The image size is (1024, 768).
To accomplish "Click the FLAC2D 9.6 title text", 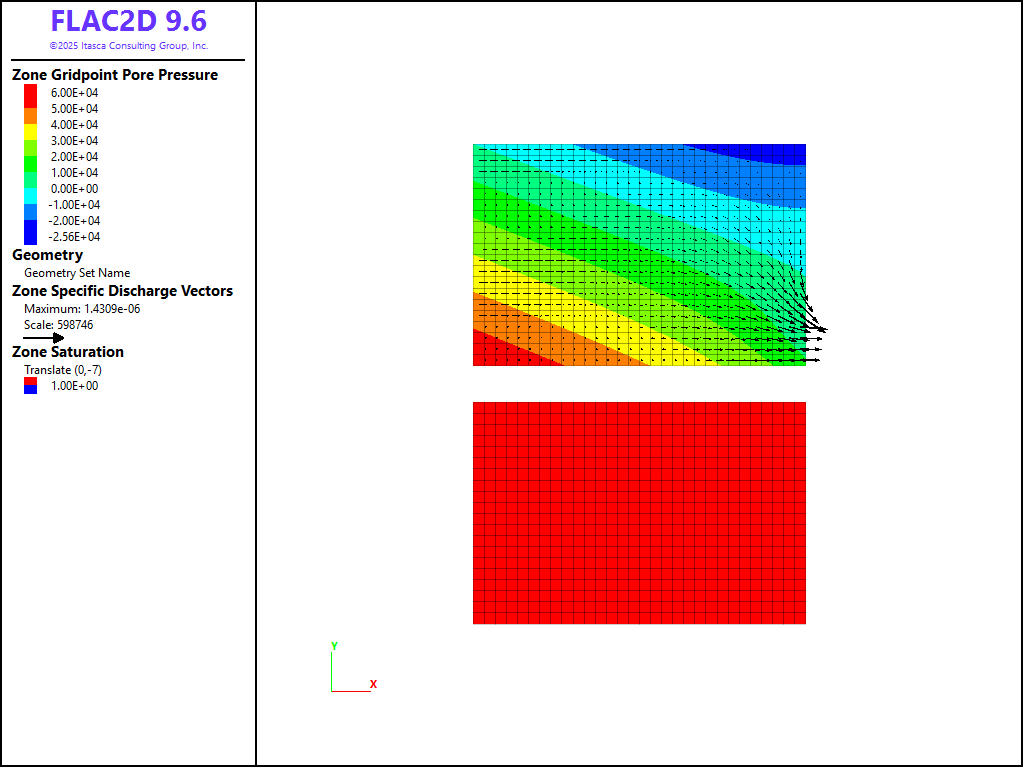I will [129, 22].
